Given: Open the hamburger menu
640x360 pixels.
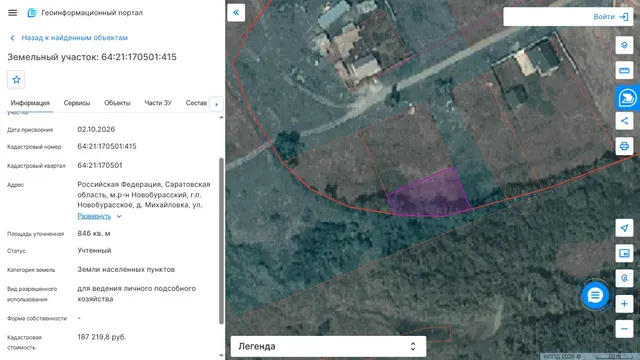Looking at the screenshot, I should tap(13, 13).
